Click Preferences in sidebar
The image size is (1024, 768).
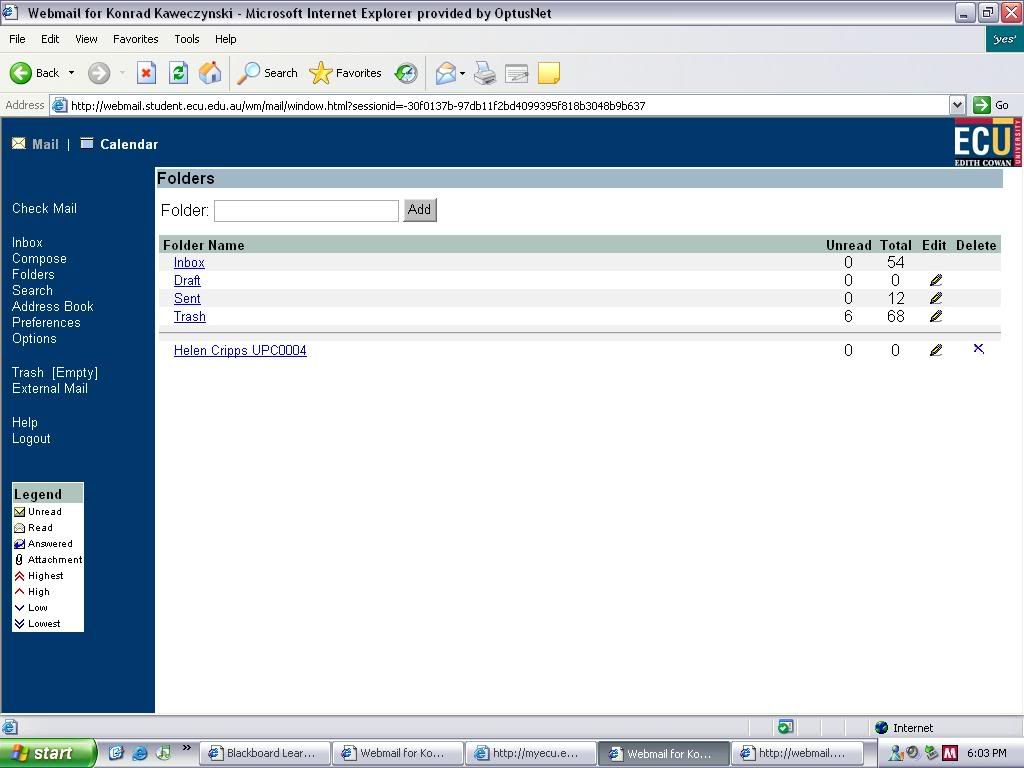[46, 323]
